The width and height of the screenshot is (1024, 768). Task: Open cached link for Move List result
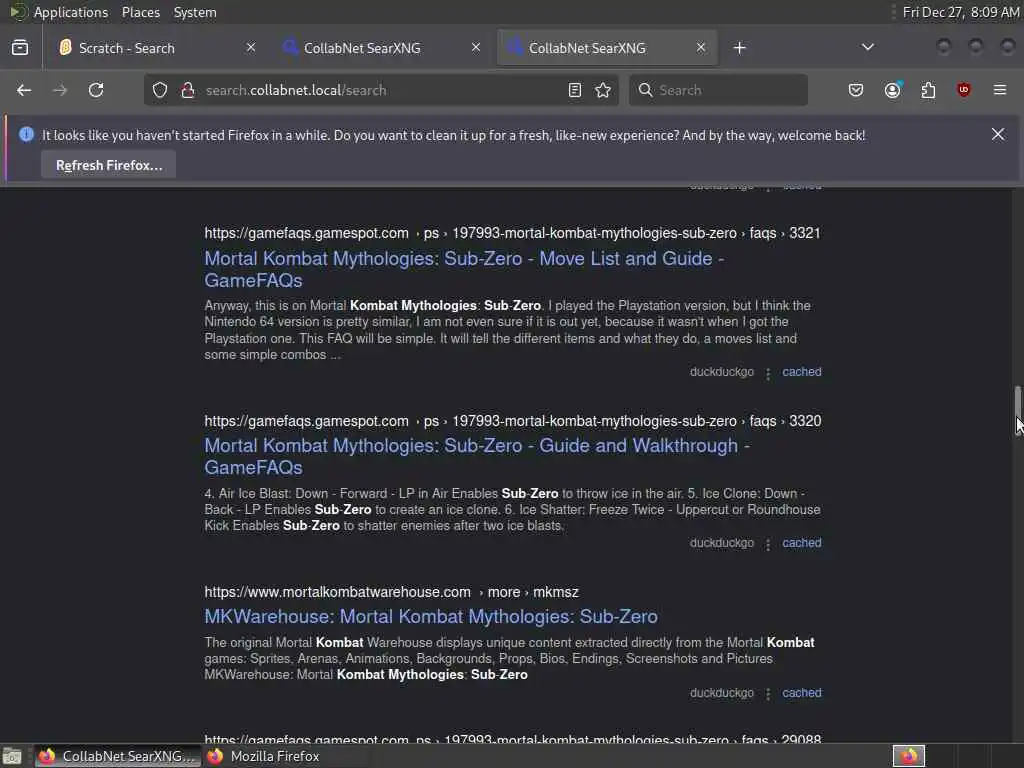[x=802, y=372]
